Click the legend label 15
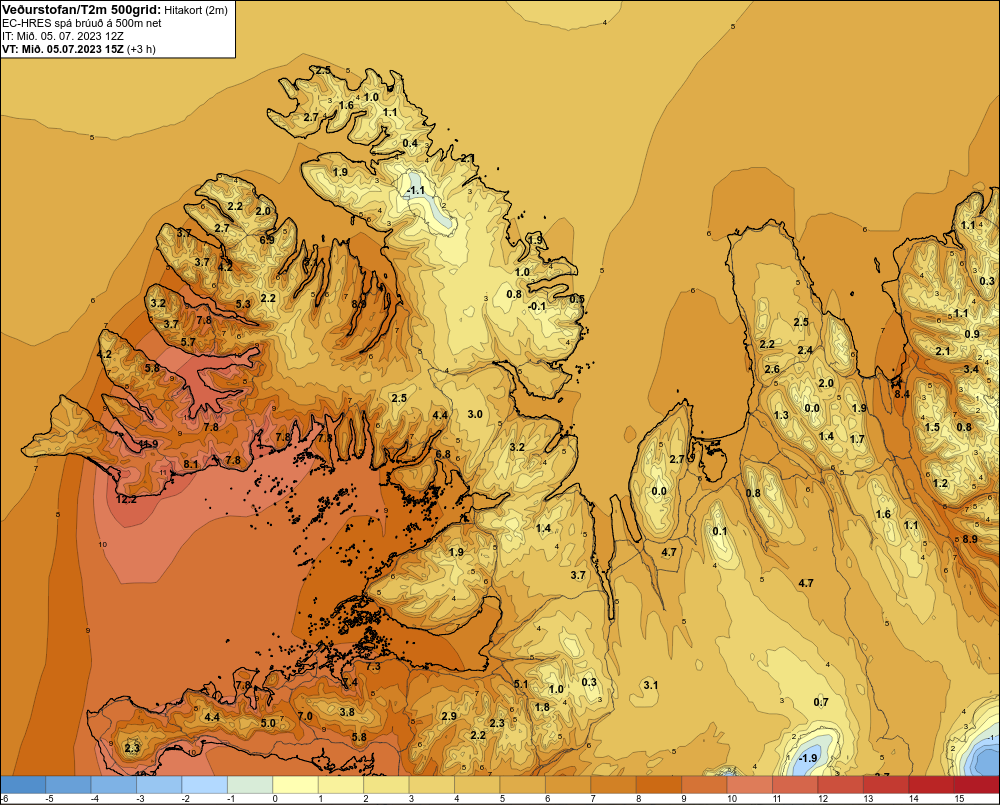This screenshot has width=1000, height=805. 959,799
